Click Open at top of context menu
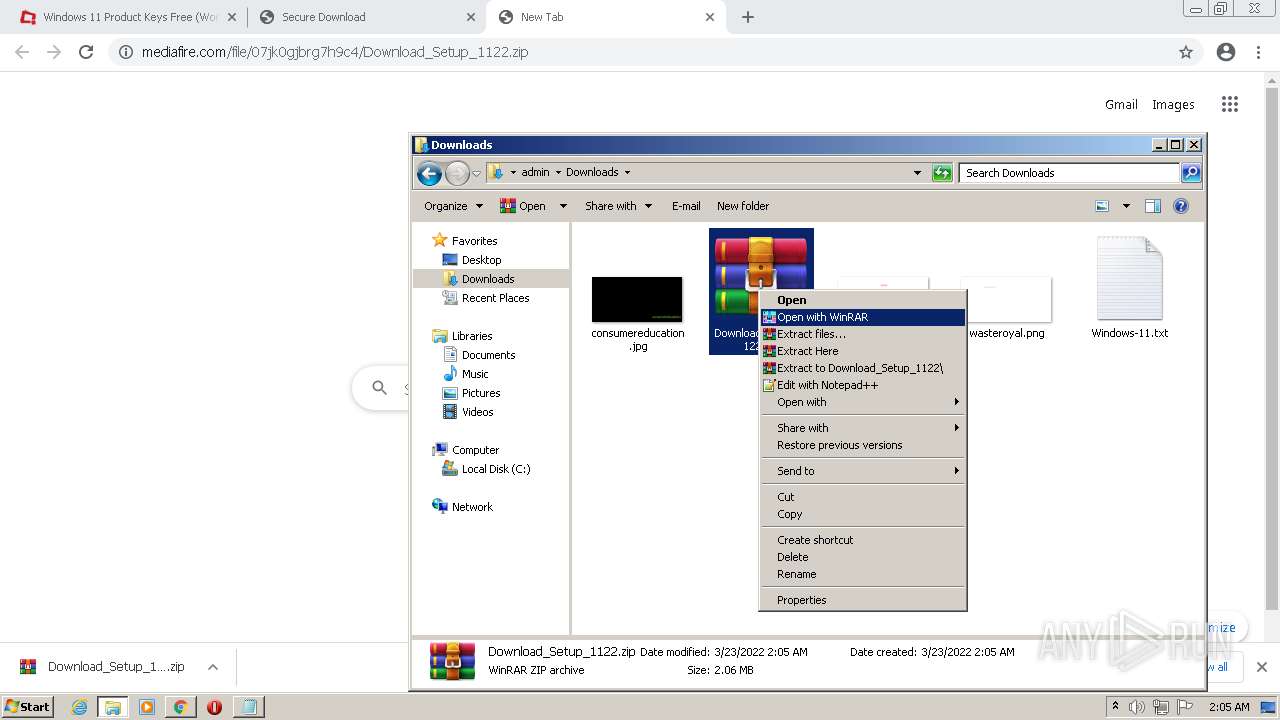The height and width of the screenshot is (720, 1280). coord(863,300)
